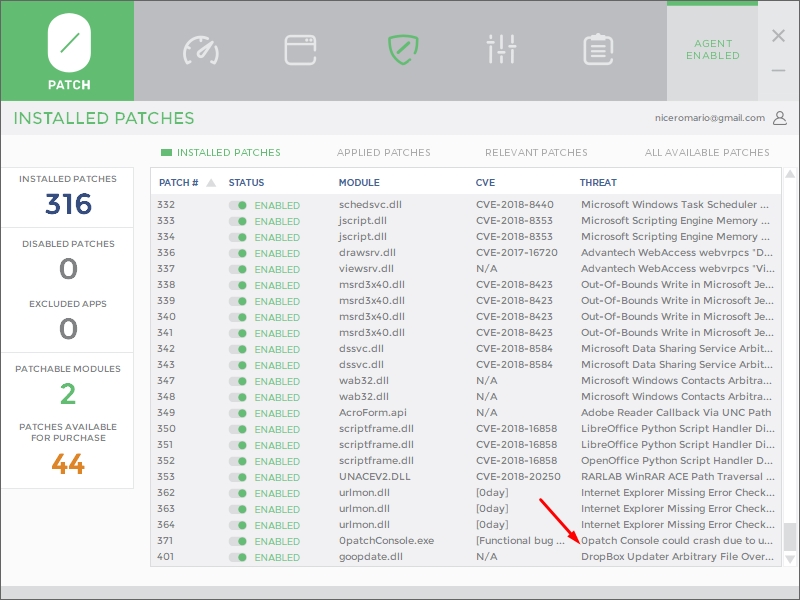Open the dashboard speedometer icon
Image resolution: width=800 pixels, height=600 pixels.
pos(200,49)
